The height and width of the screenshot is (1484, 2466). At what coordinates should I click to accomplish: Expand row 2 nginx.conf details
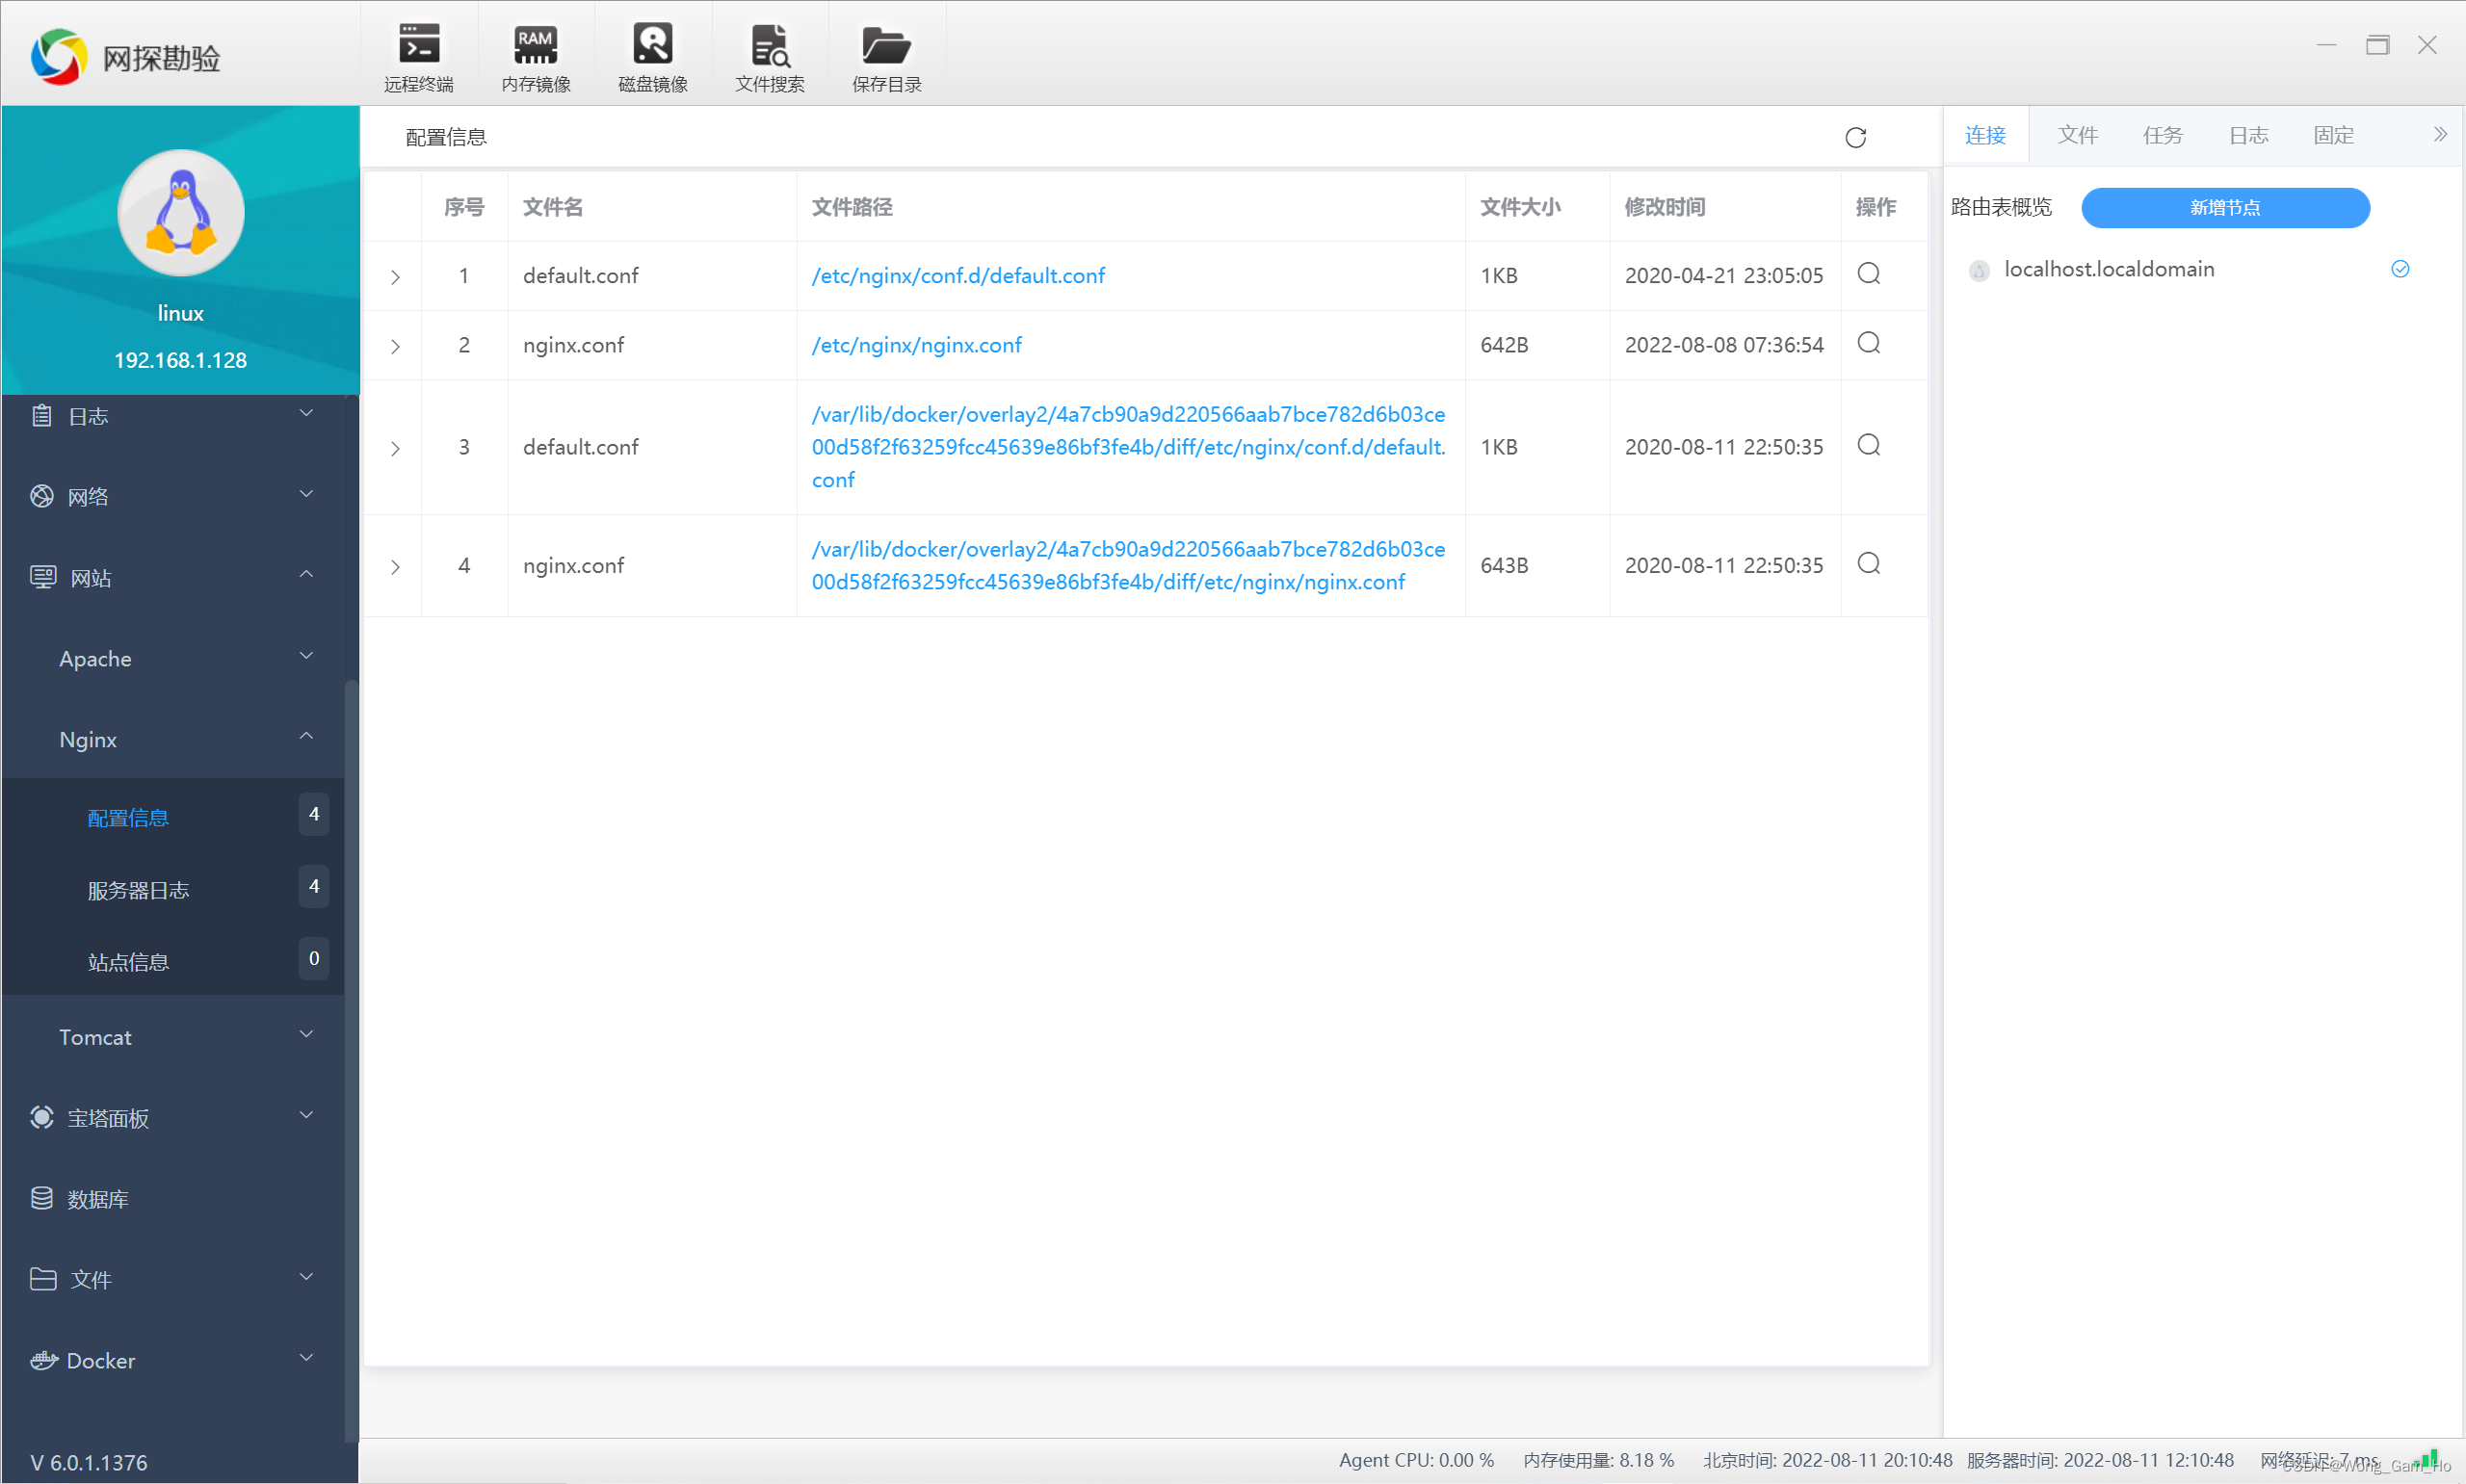point(395,346)
